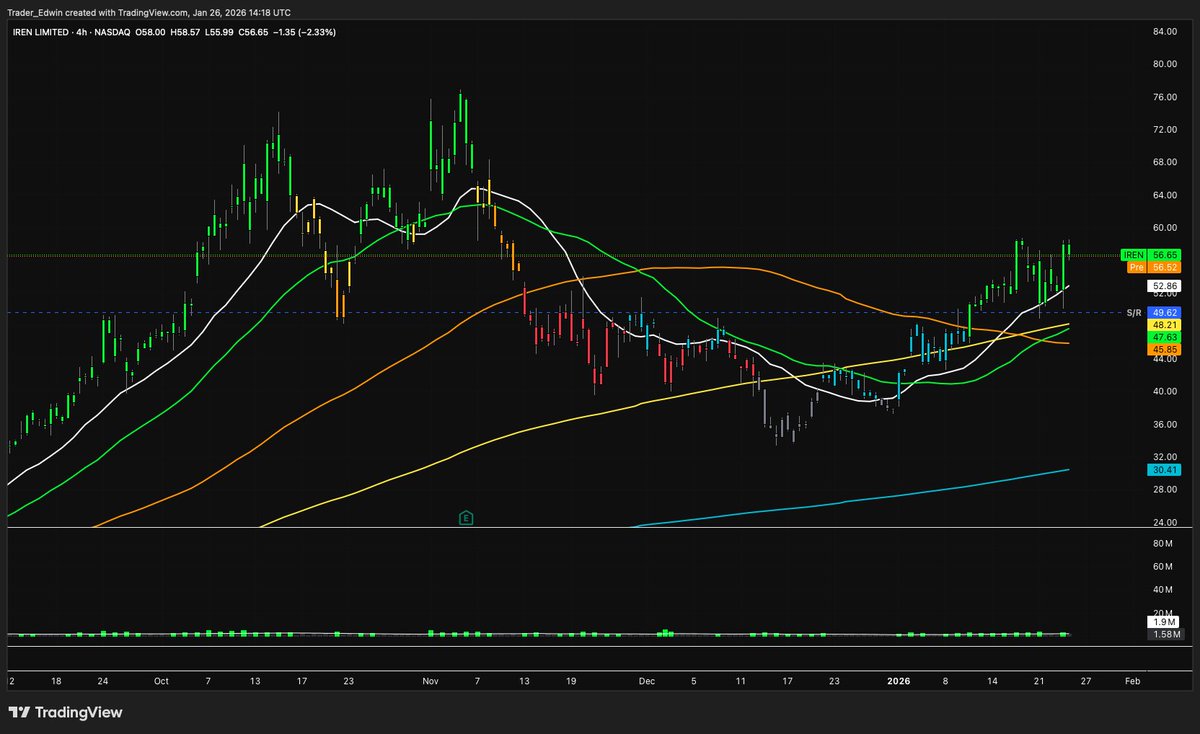Viewport: 1200px width, 734px height.
Task: Click the Feb label on time axis
Action: [x=1131, y=680]
